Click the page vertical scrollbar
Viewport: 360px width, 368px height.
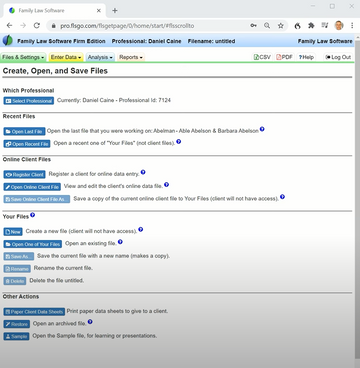tap(357, 200)
